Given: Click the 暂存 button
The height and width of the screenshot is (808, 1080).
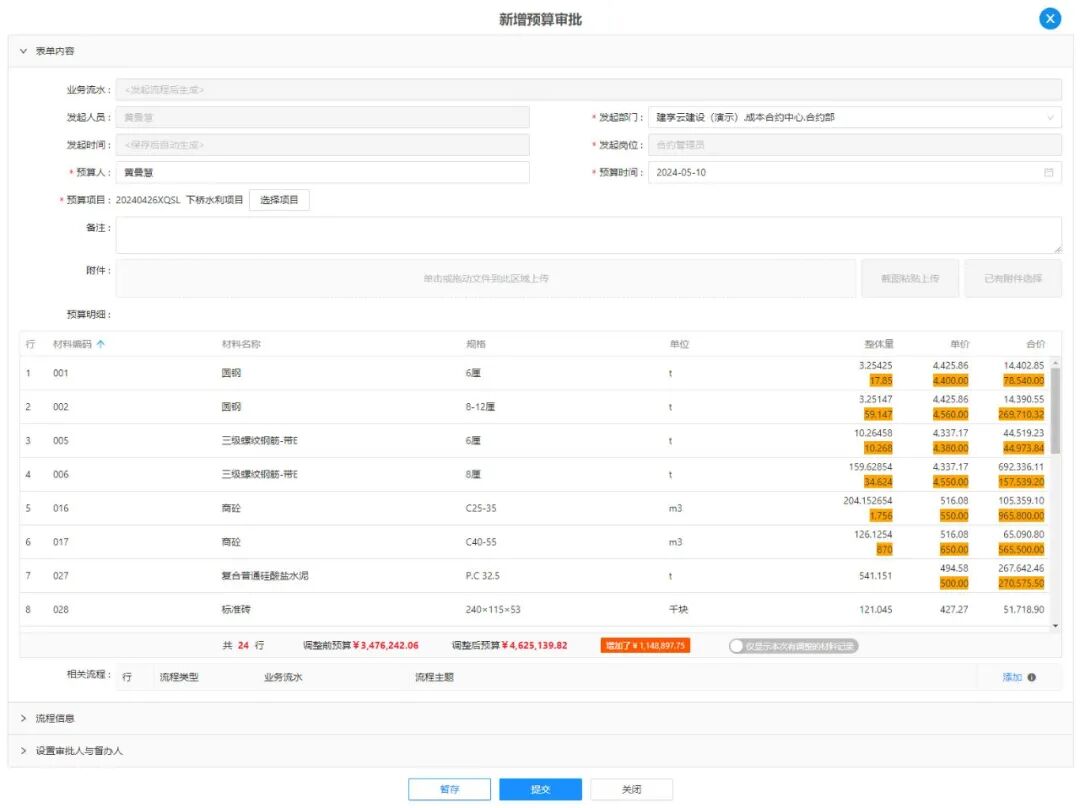Looking at the screenshot, I should tap(449, 790).
